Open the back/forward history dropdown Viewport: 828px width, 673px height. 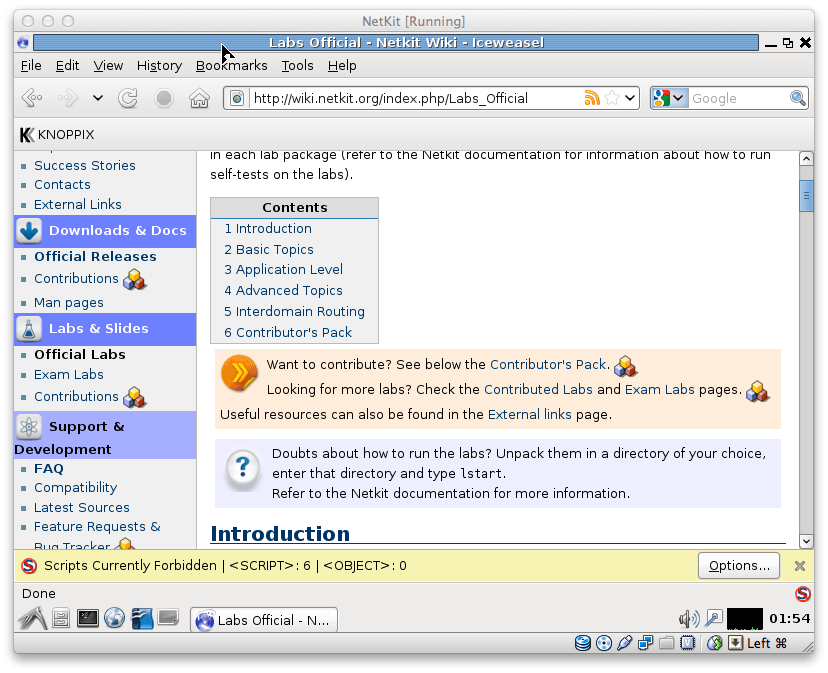pyautogui.click(x=98, y=98)
